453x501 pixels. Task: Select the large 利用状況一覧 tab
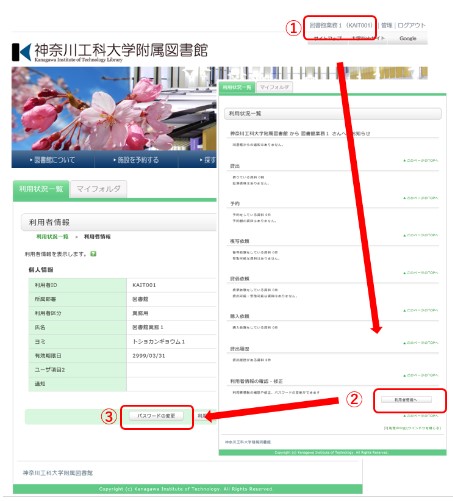point(41,189)
